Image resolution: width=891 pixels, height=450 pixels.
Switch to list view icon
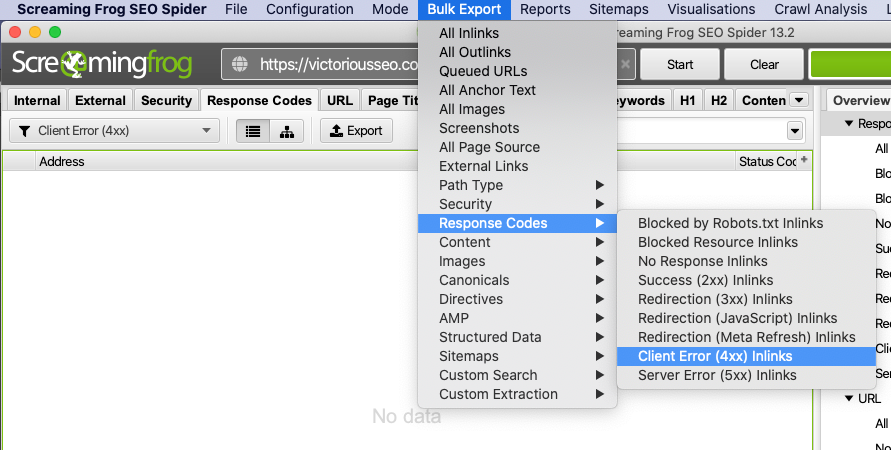tap(253, 131)
